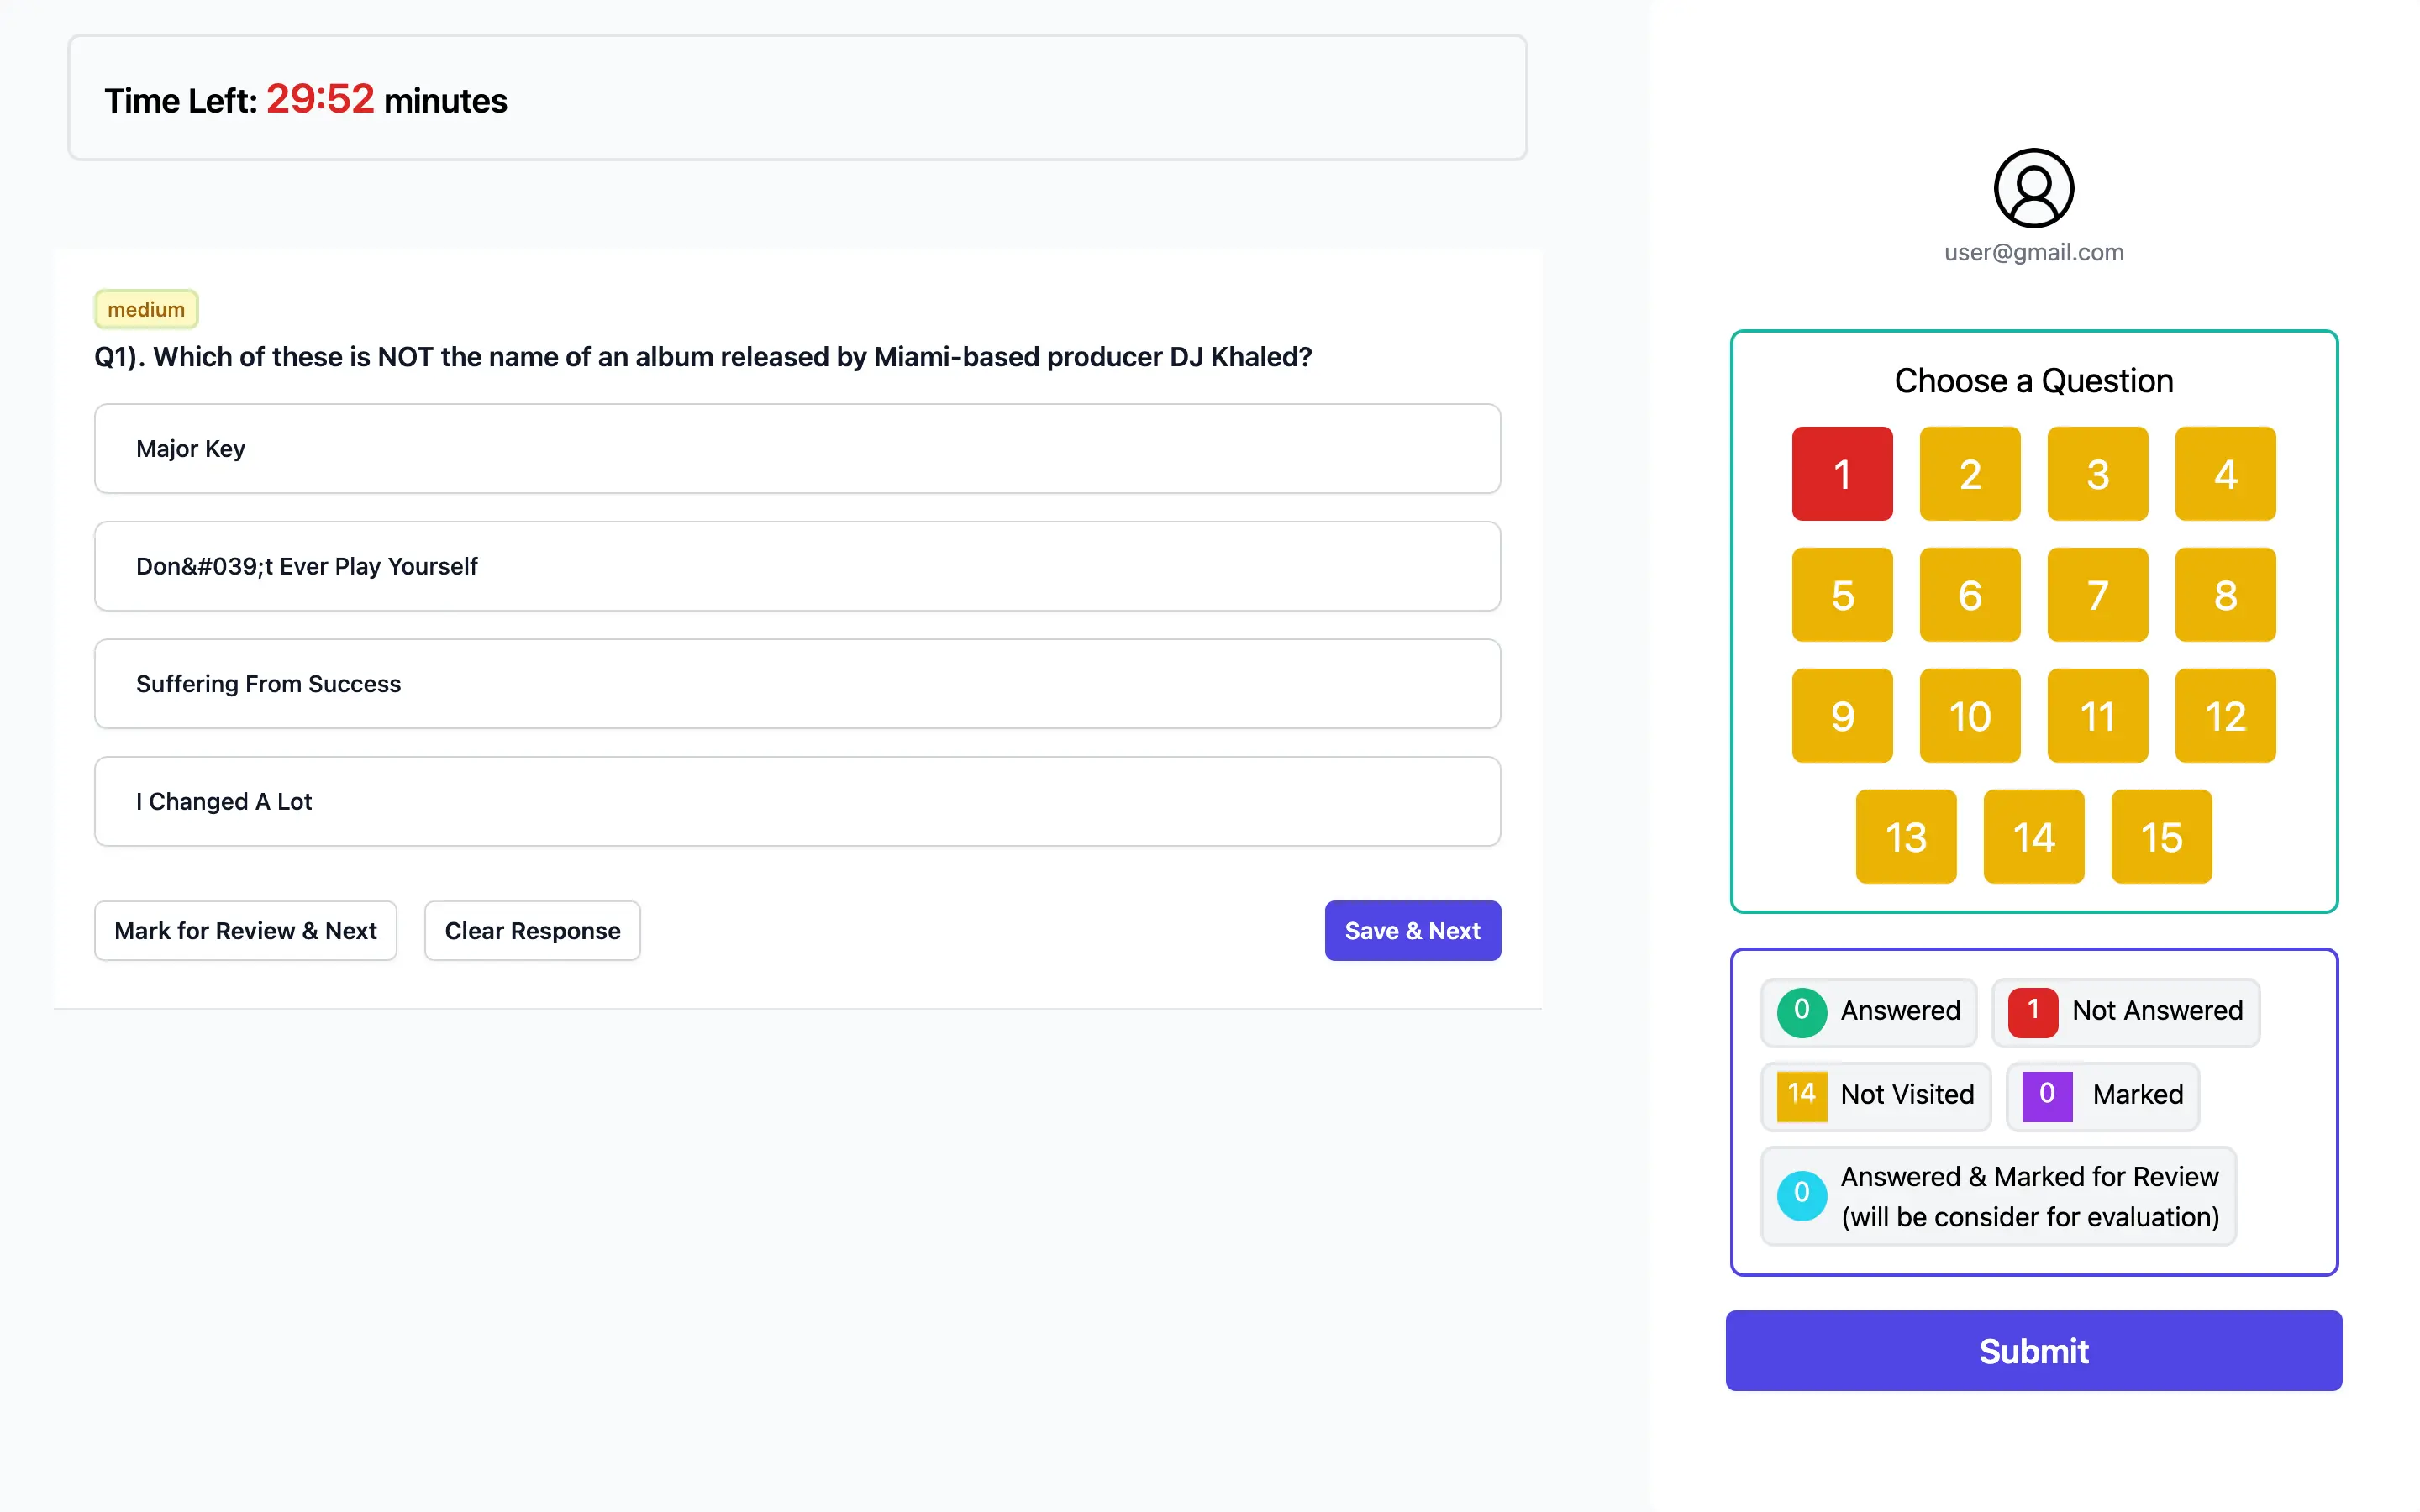
Task: Select question 13 in the palette
Action: click(1905, 837)
